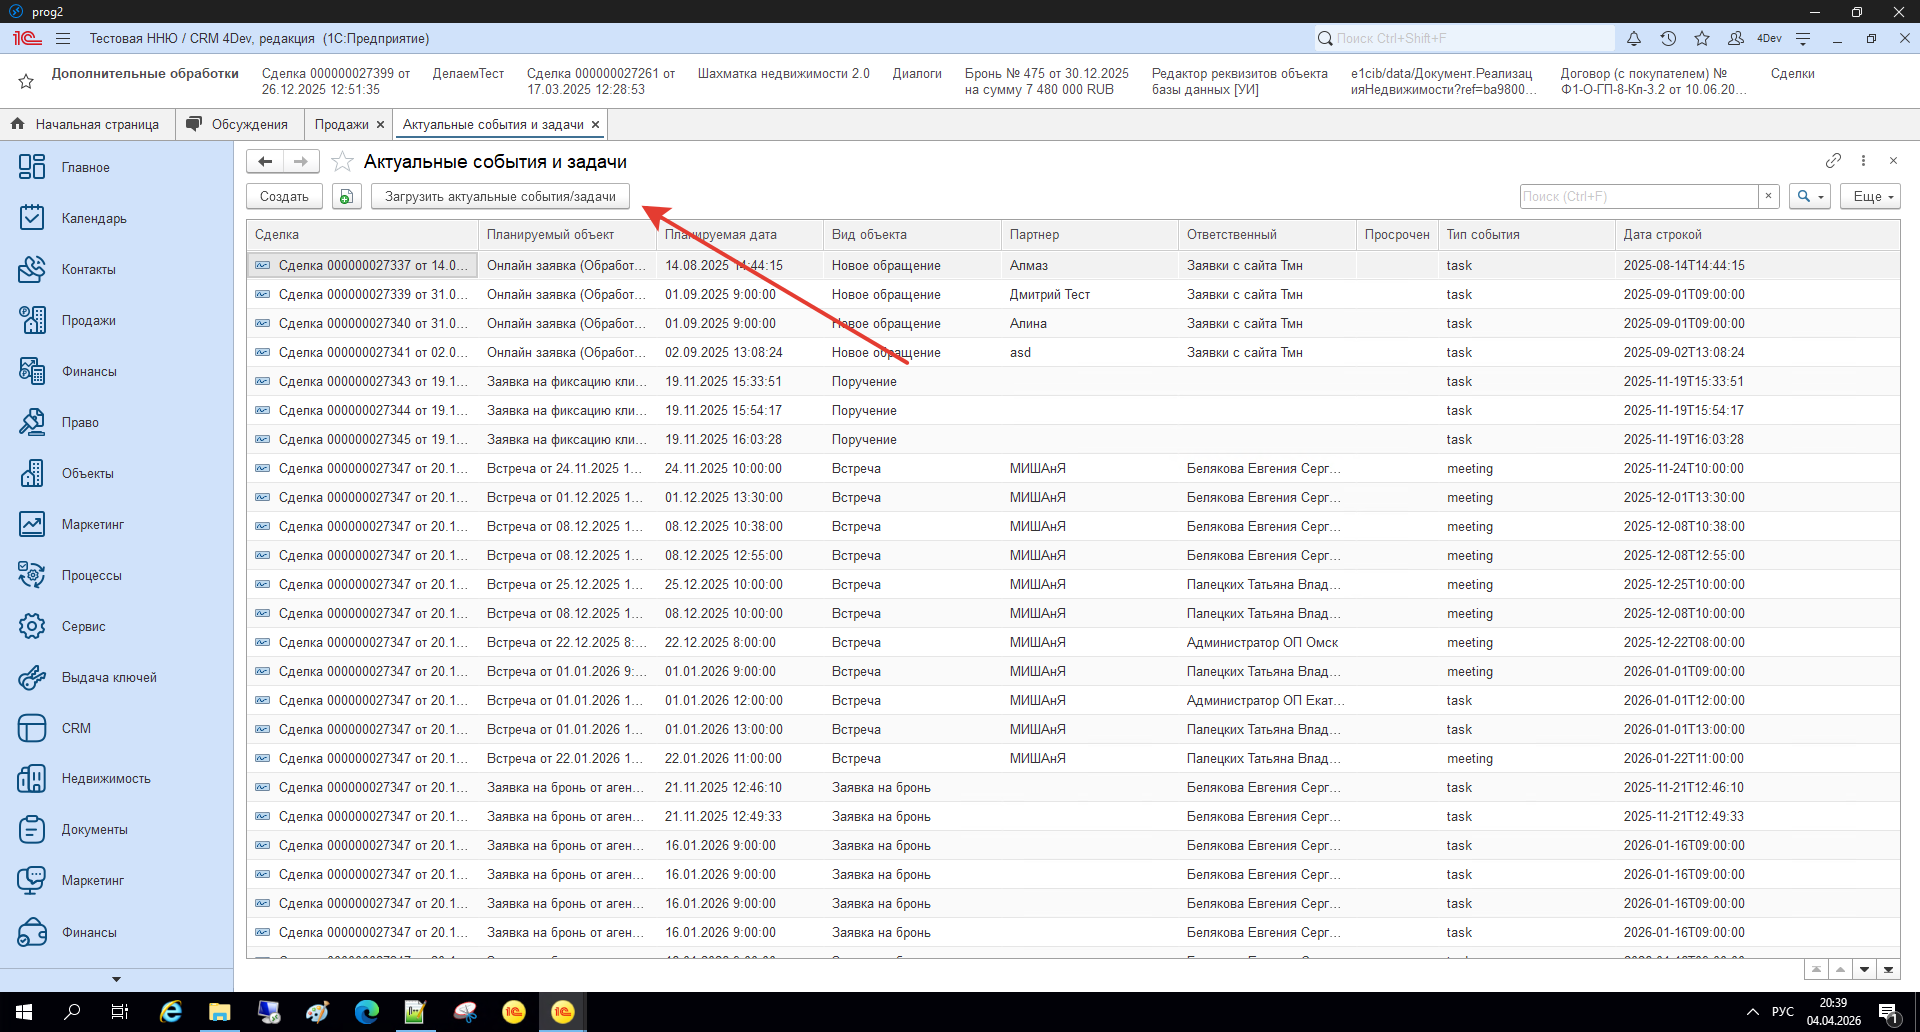This screenshot has height=1032, width=1920.
Task: Open Календарь section in sidebar
Action: click(93, 218)
